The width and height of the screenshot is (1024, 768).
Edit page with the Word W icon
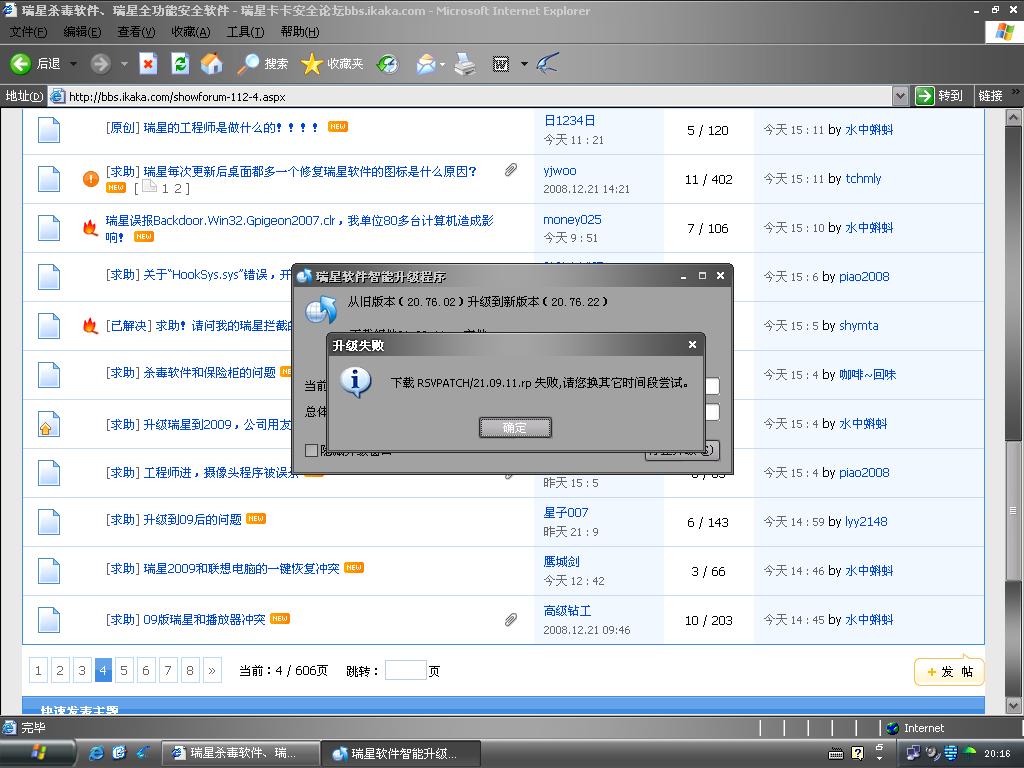click(500, 63)
